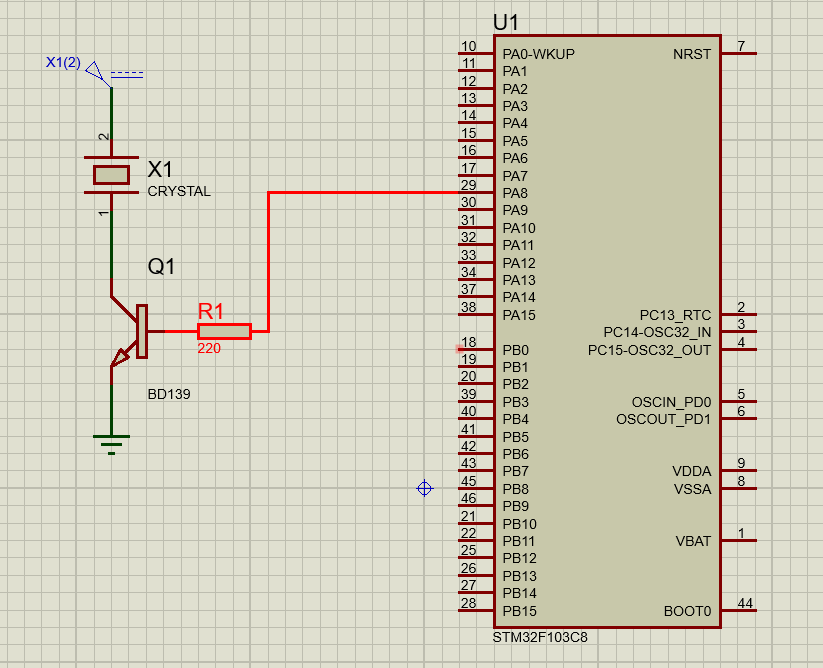The height and width of the screenshot is (668, 823).
Task: Select the crystal X1 component symbol
Action: [x=111, y=175]
